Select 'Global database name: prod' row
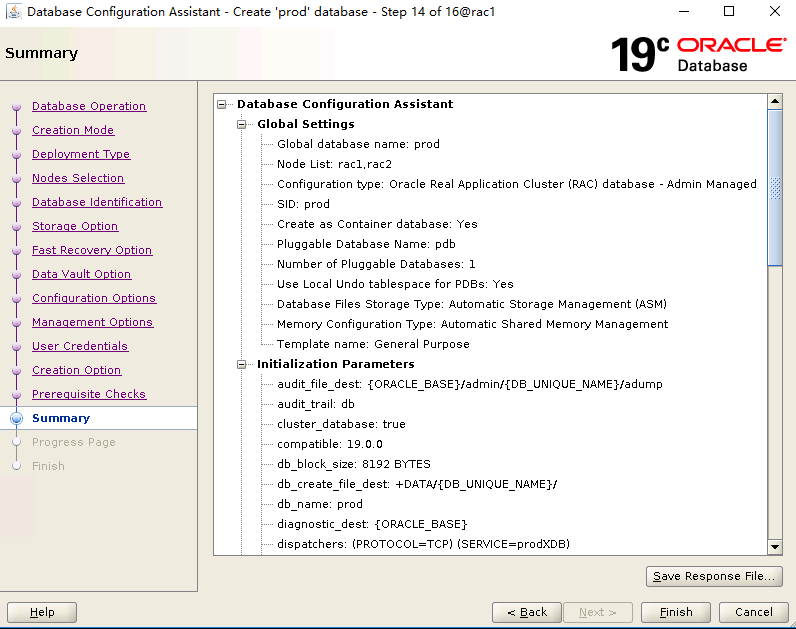This screenshot has width=796, height=629. point(358,144)
